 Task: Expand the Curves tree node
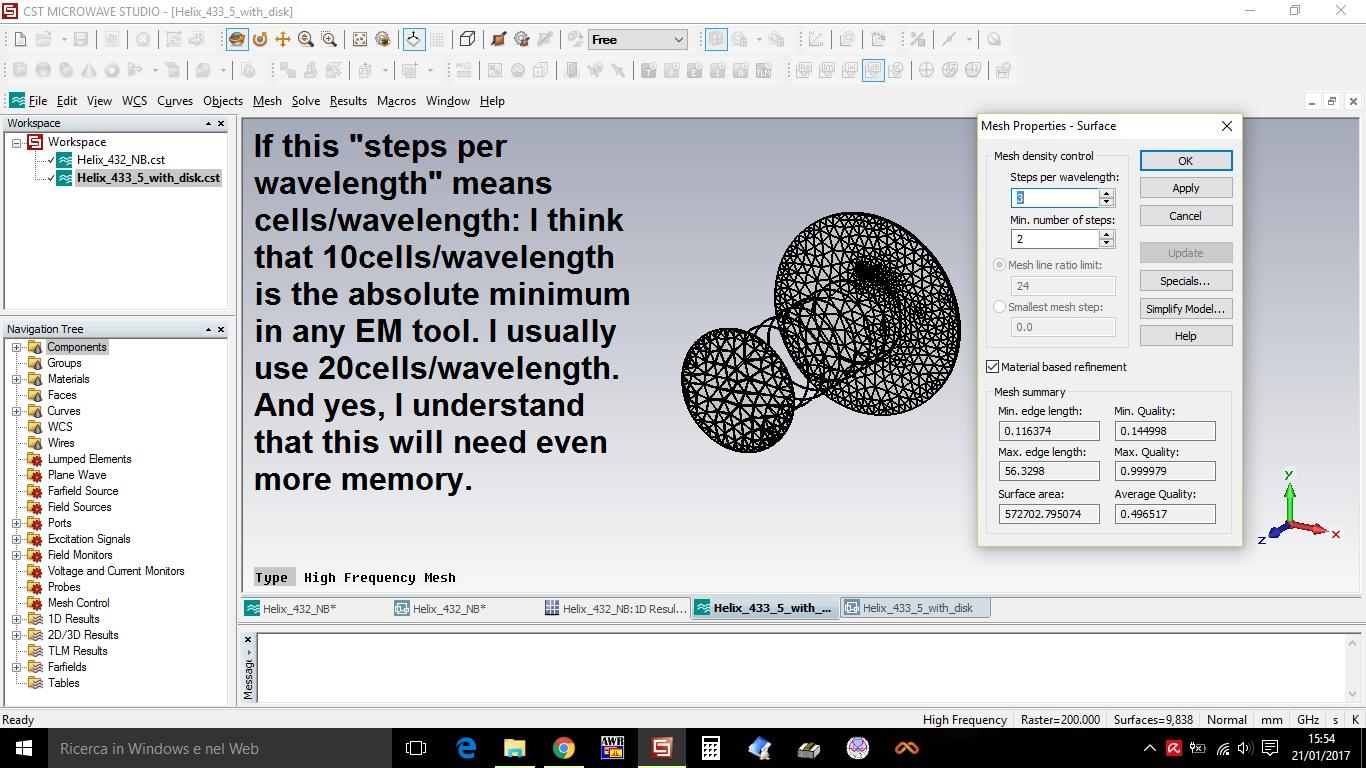pos(17,411)
